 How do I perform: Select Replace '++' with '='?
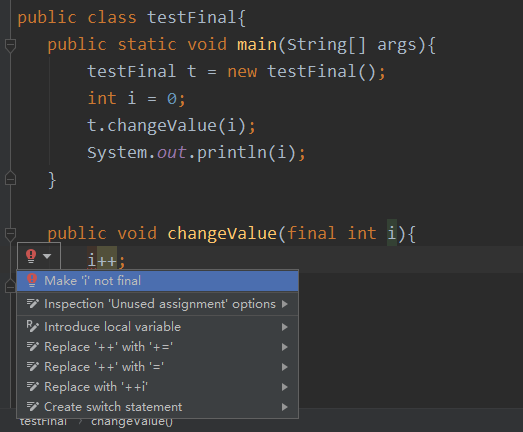[157, 367]
